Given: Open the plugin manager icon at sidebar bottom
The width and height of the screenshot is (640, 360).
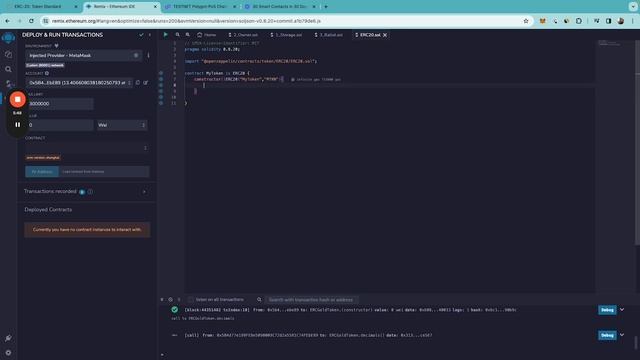Looking at the screenshot, I should (x=8, y=338).
